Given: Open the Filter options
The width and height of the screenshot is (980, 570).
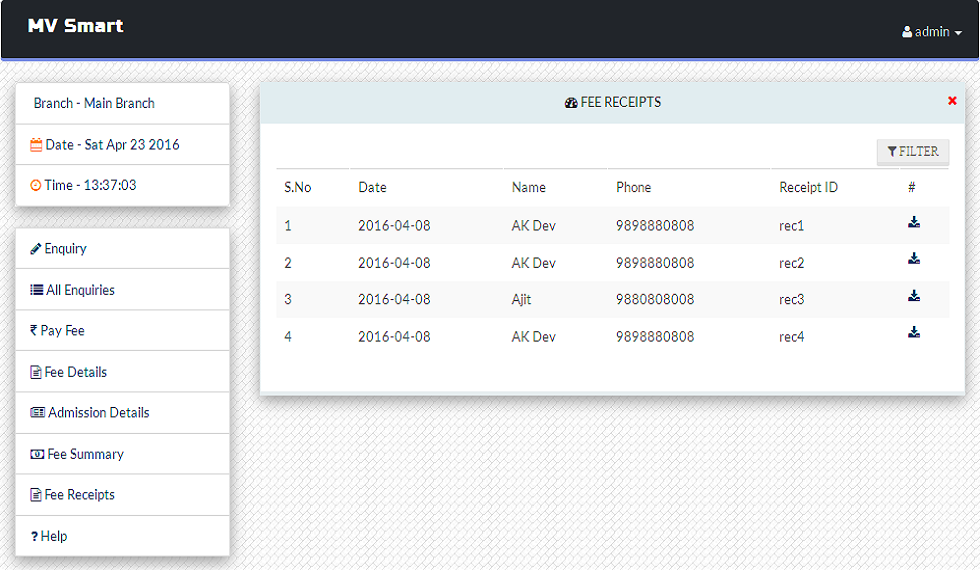Looking at the screenshot, I should 912,152.
